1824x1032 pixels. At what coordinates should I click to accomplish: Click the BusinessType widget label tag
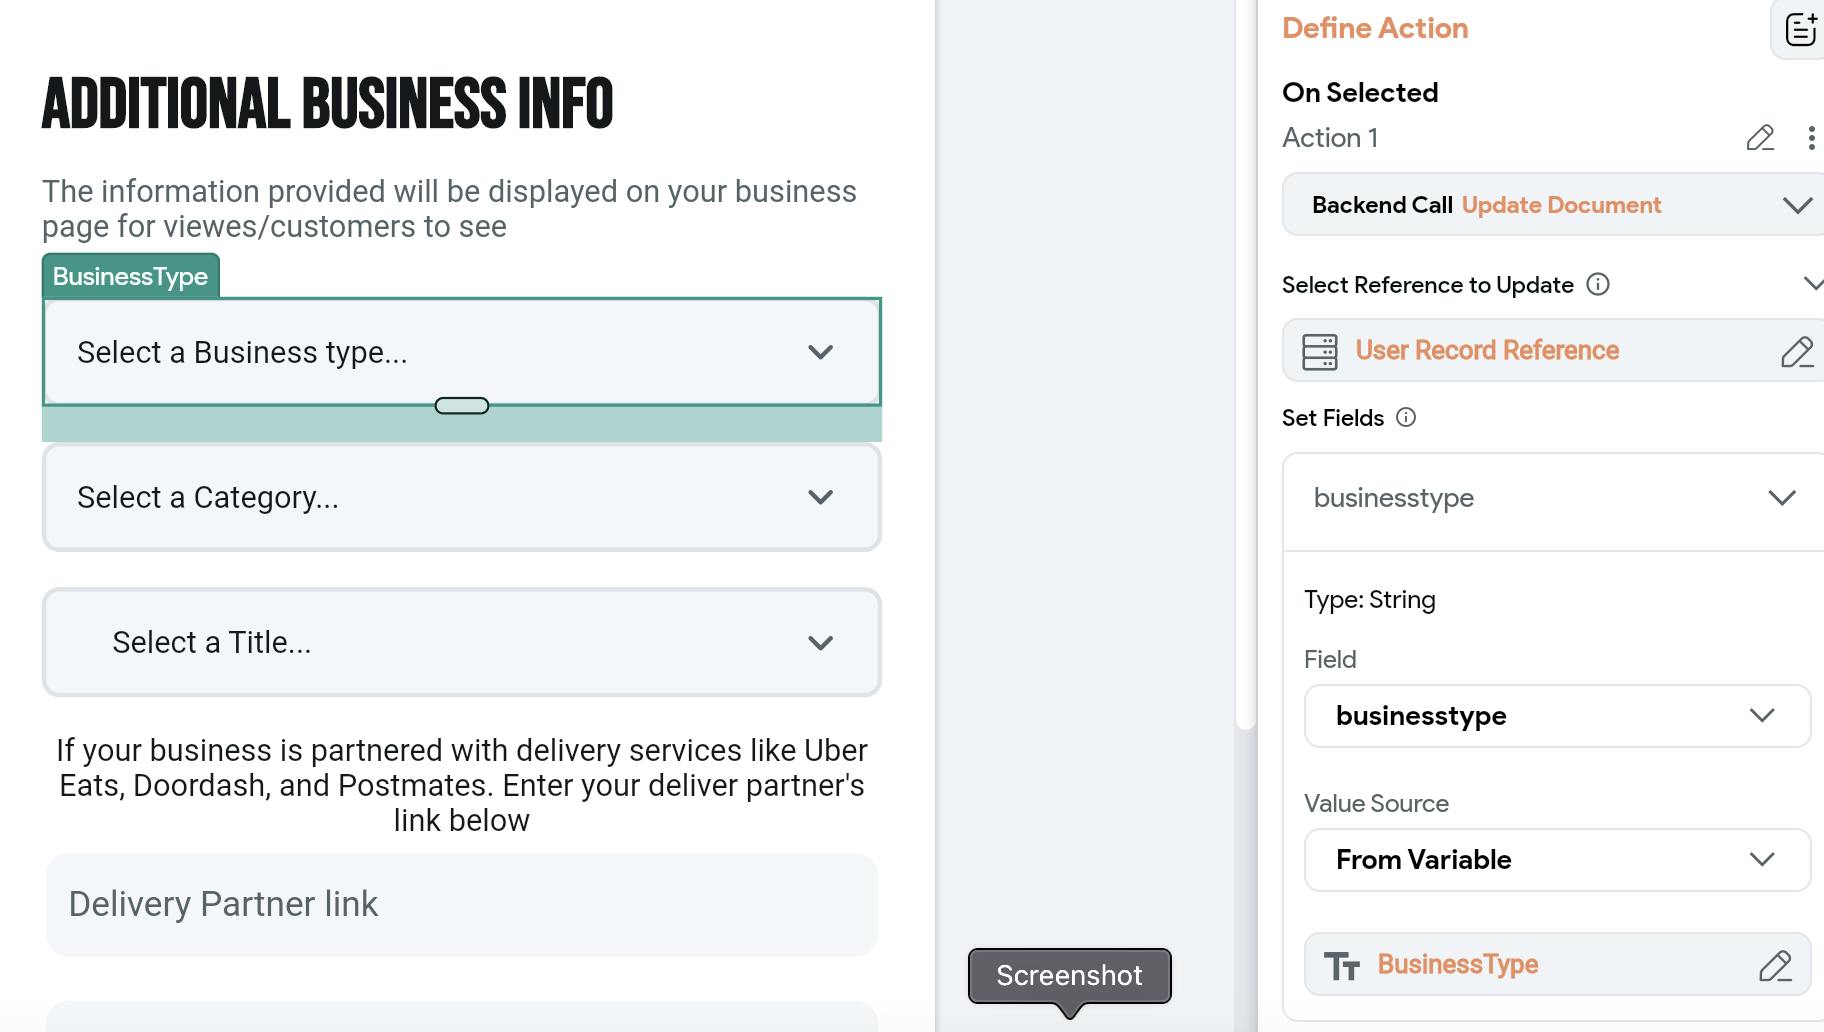pyautogui.click(x=130, y=277)
